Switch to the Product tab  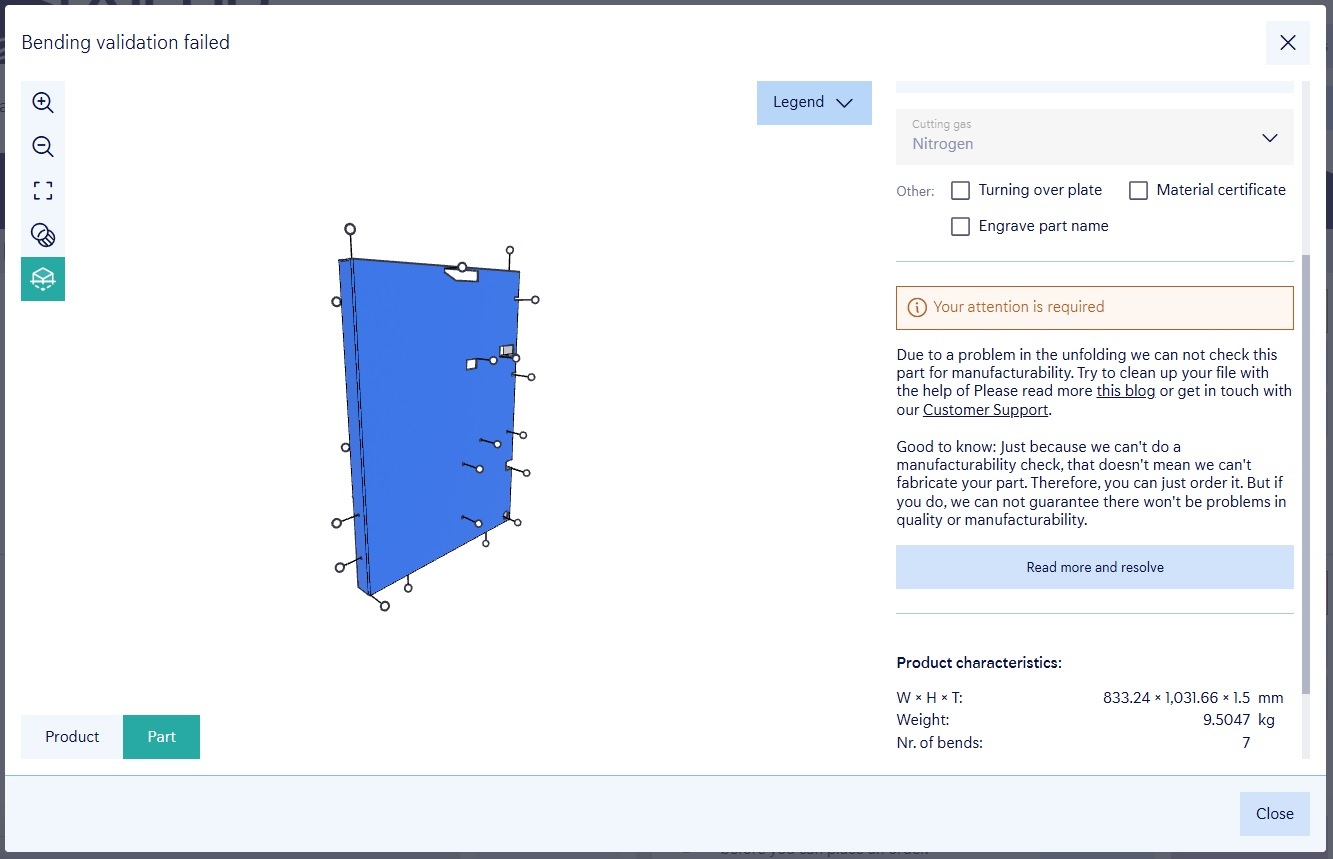click(72, 737)
